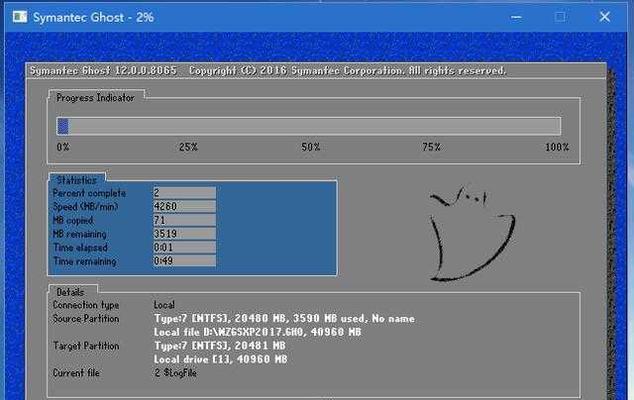Screen dimensions: 634x400
Task: Click the 'Speed (MB/min)' label
Action: [85, 207]
